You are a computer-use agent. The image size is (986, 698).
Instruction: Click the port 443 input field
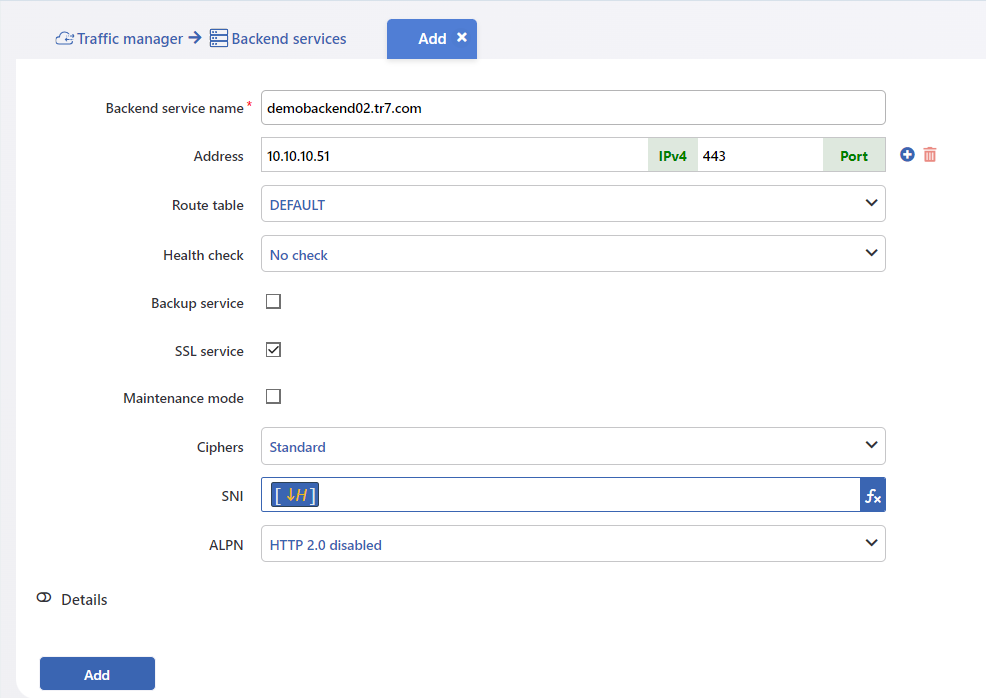click(x=760, y=155)
